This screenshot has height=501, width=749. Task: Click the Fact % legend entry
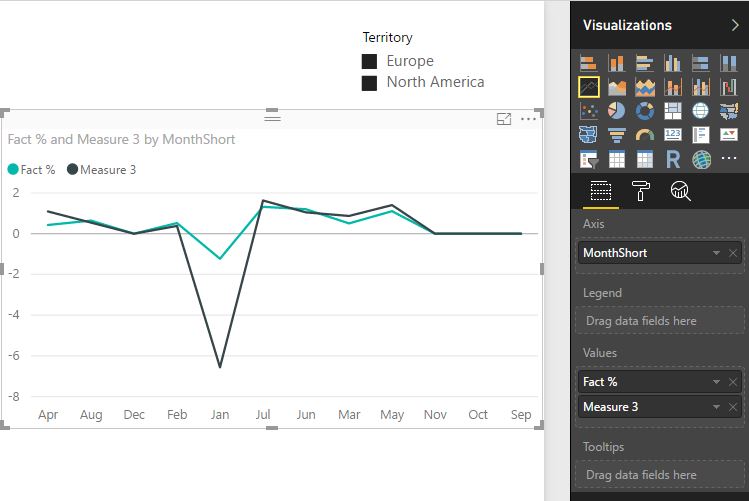(32, 170)
